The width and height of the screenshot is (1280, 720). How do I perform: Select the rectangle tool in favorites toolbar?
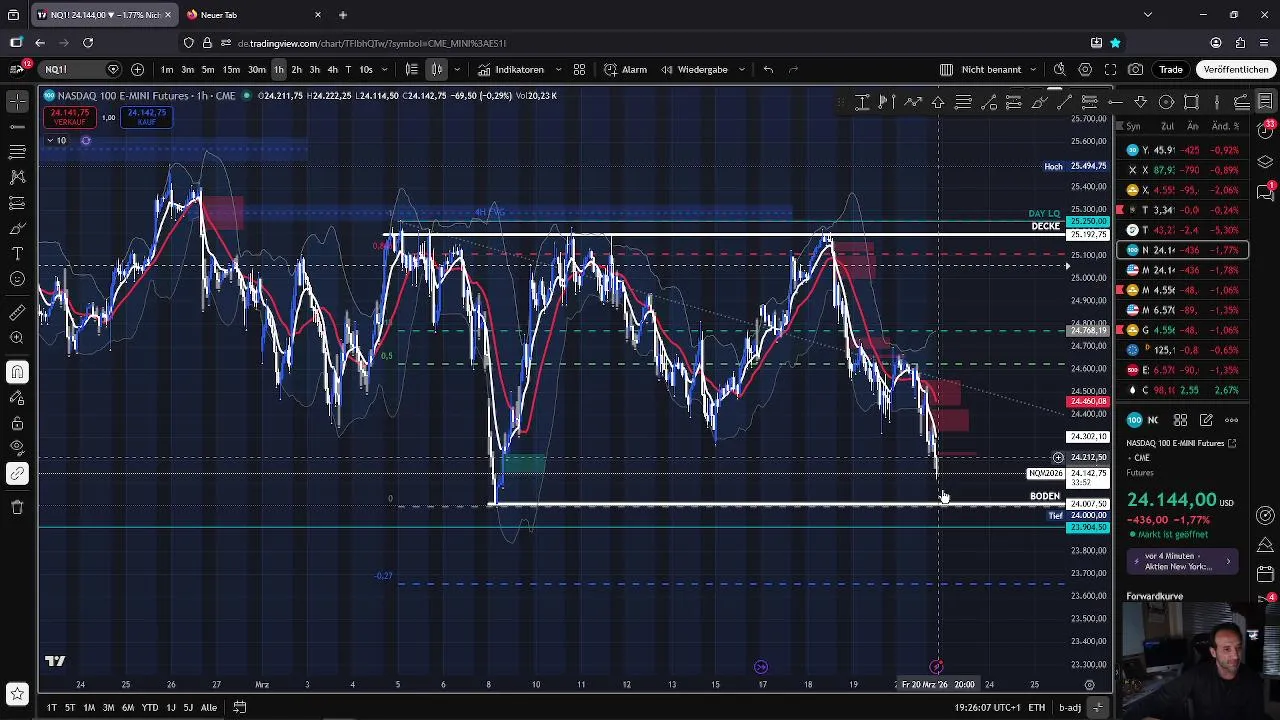1191,102
